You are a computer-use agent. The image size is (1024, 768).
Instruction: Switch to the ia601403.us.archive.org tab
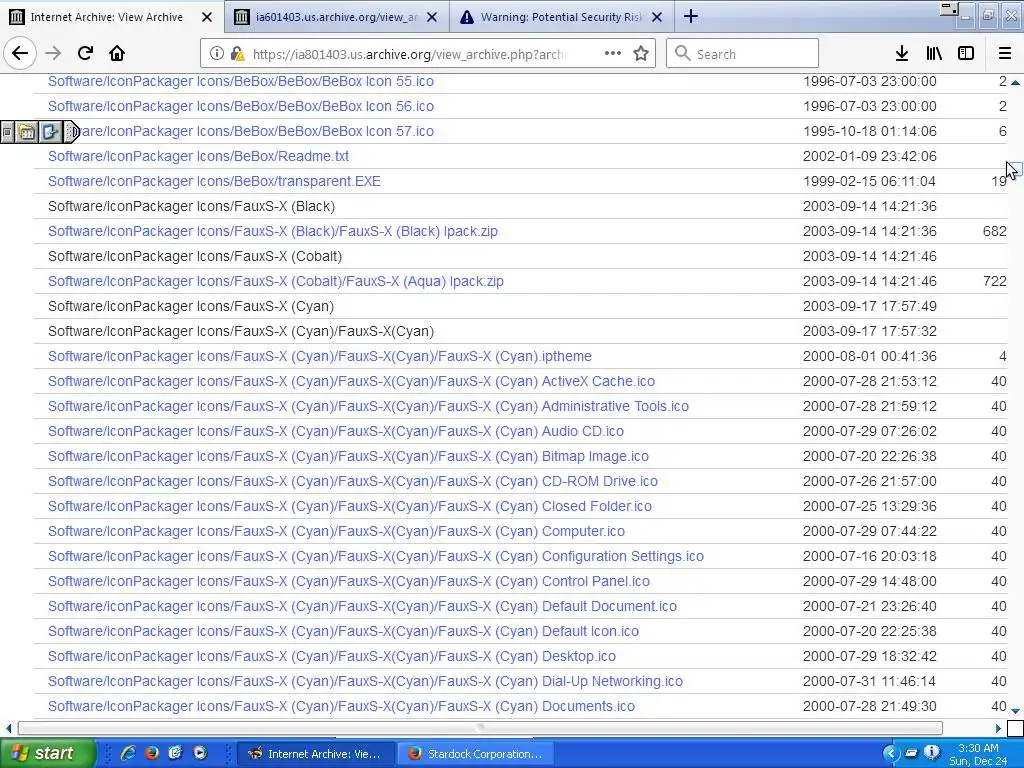336,17
